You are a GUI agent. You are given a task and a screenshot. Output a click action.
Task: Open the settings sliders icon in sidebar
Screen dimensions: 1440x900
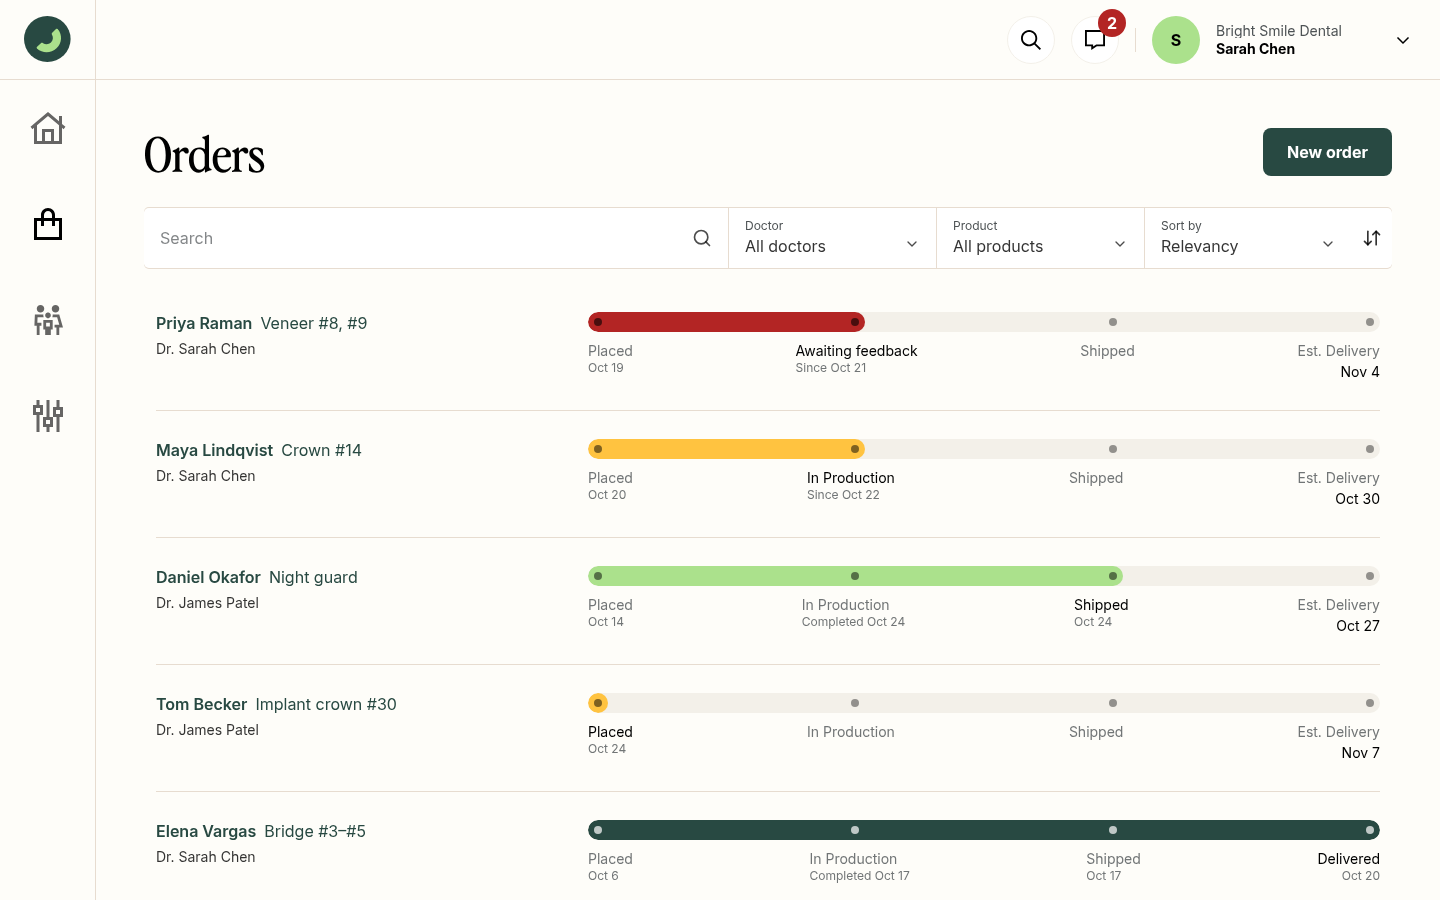pos(48,416)
